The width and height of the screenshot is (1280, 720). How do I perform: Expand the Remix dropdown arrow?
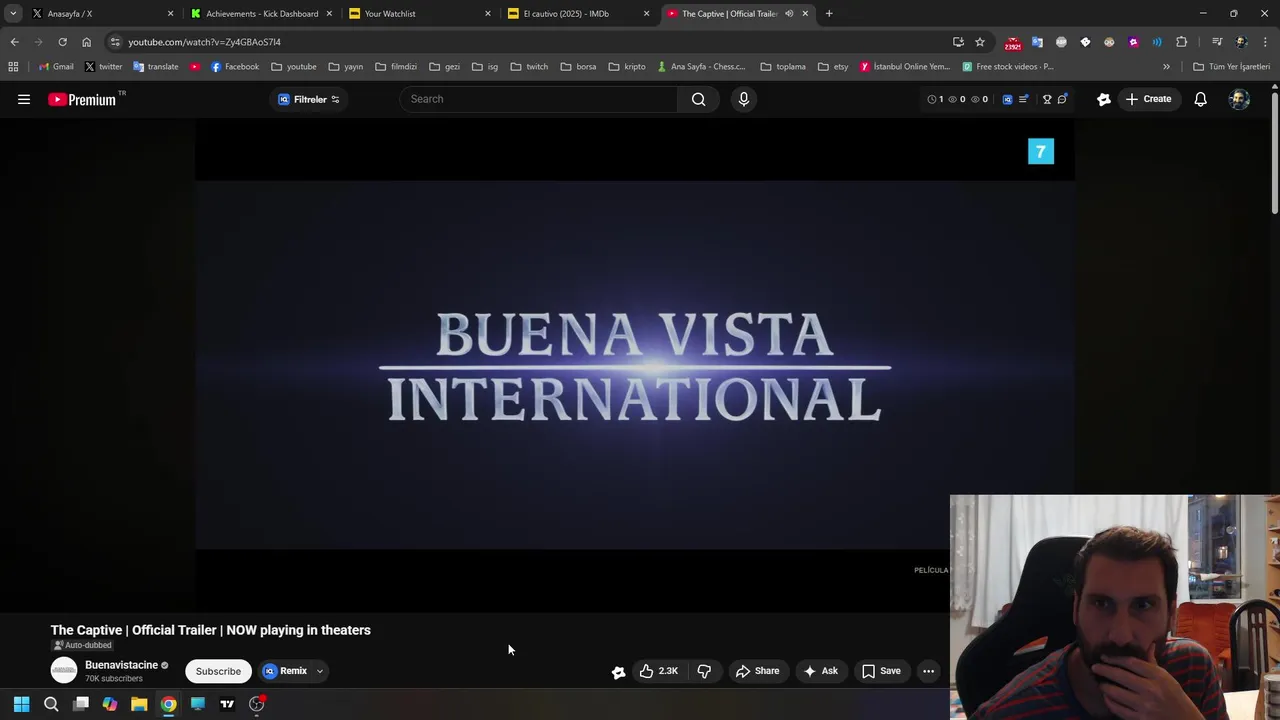pos(320,671)
